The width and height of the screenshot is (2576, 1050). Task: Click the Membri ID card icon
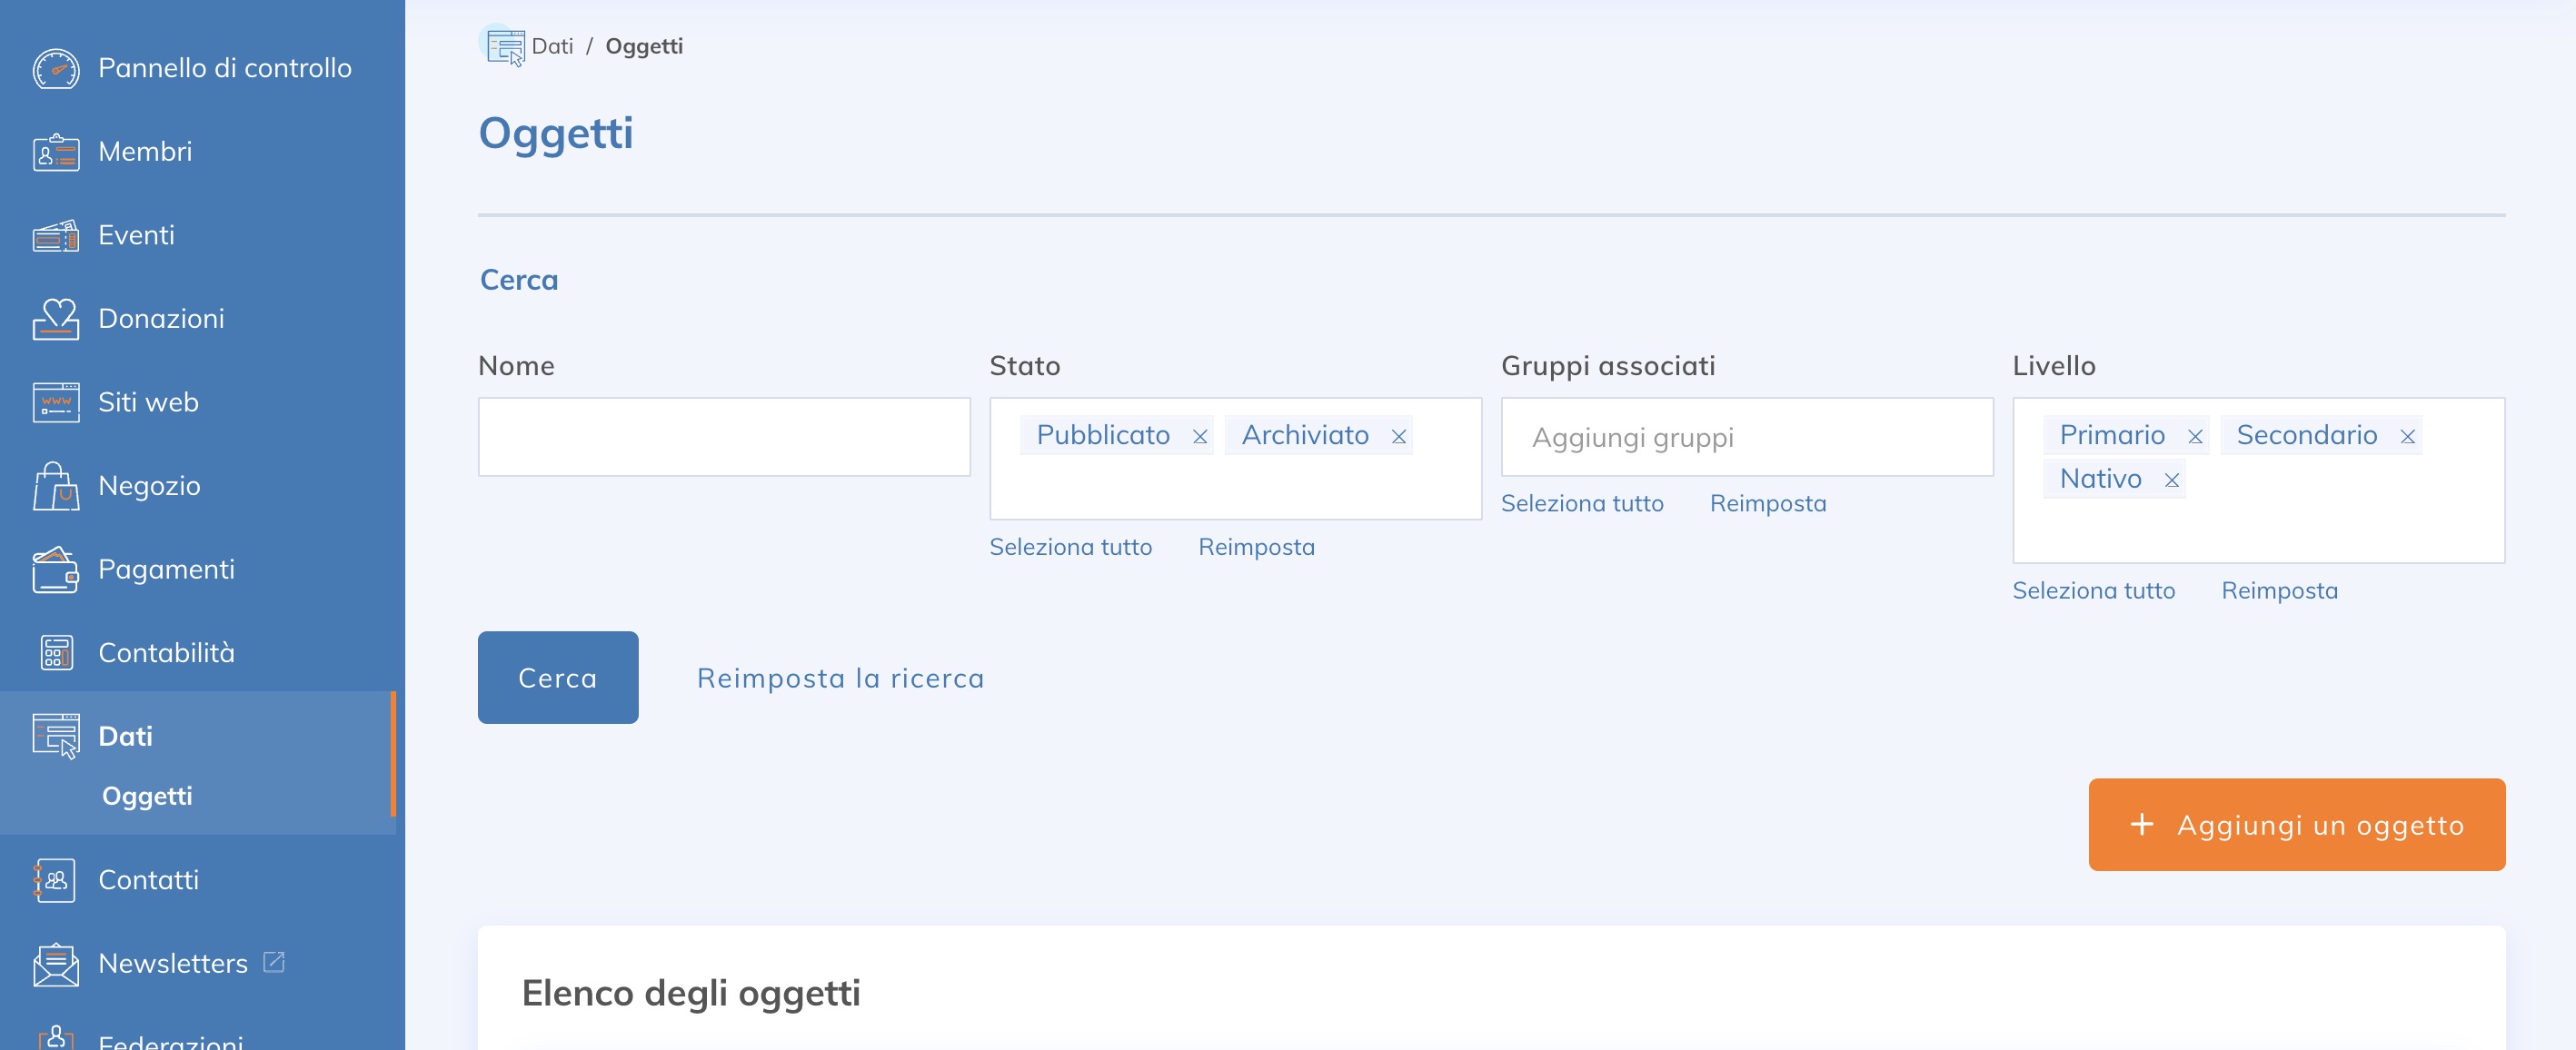56,152
